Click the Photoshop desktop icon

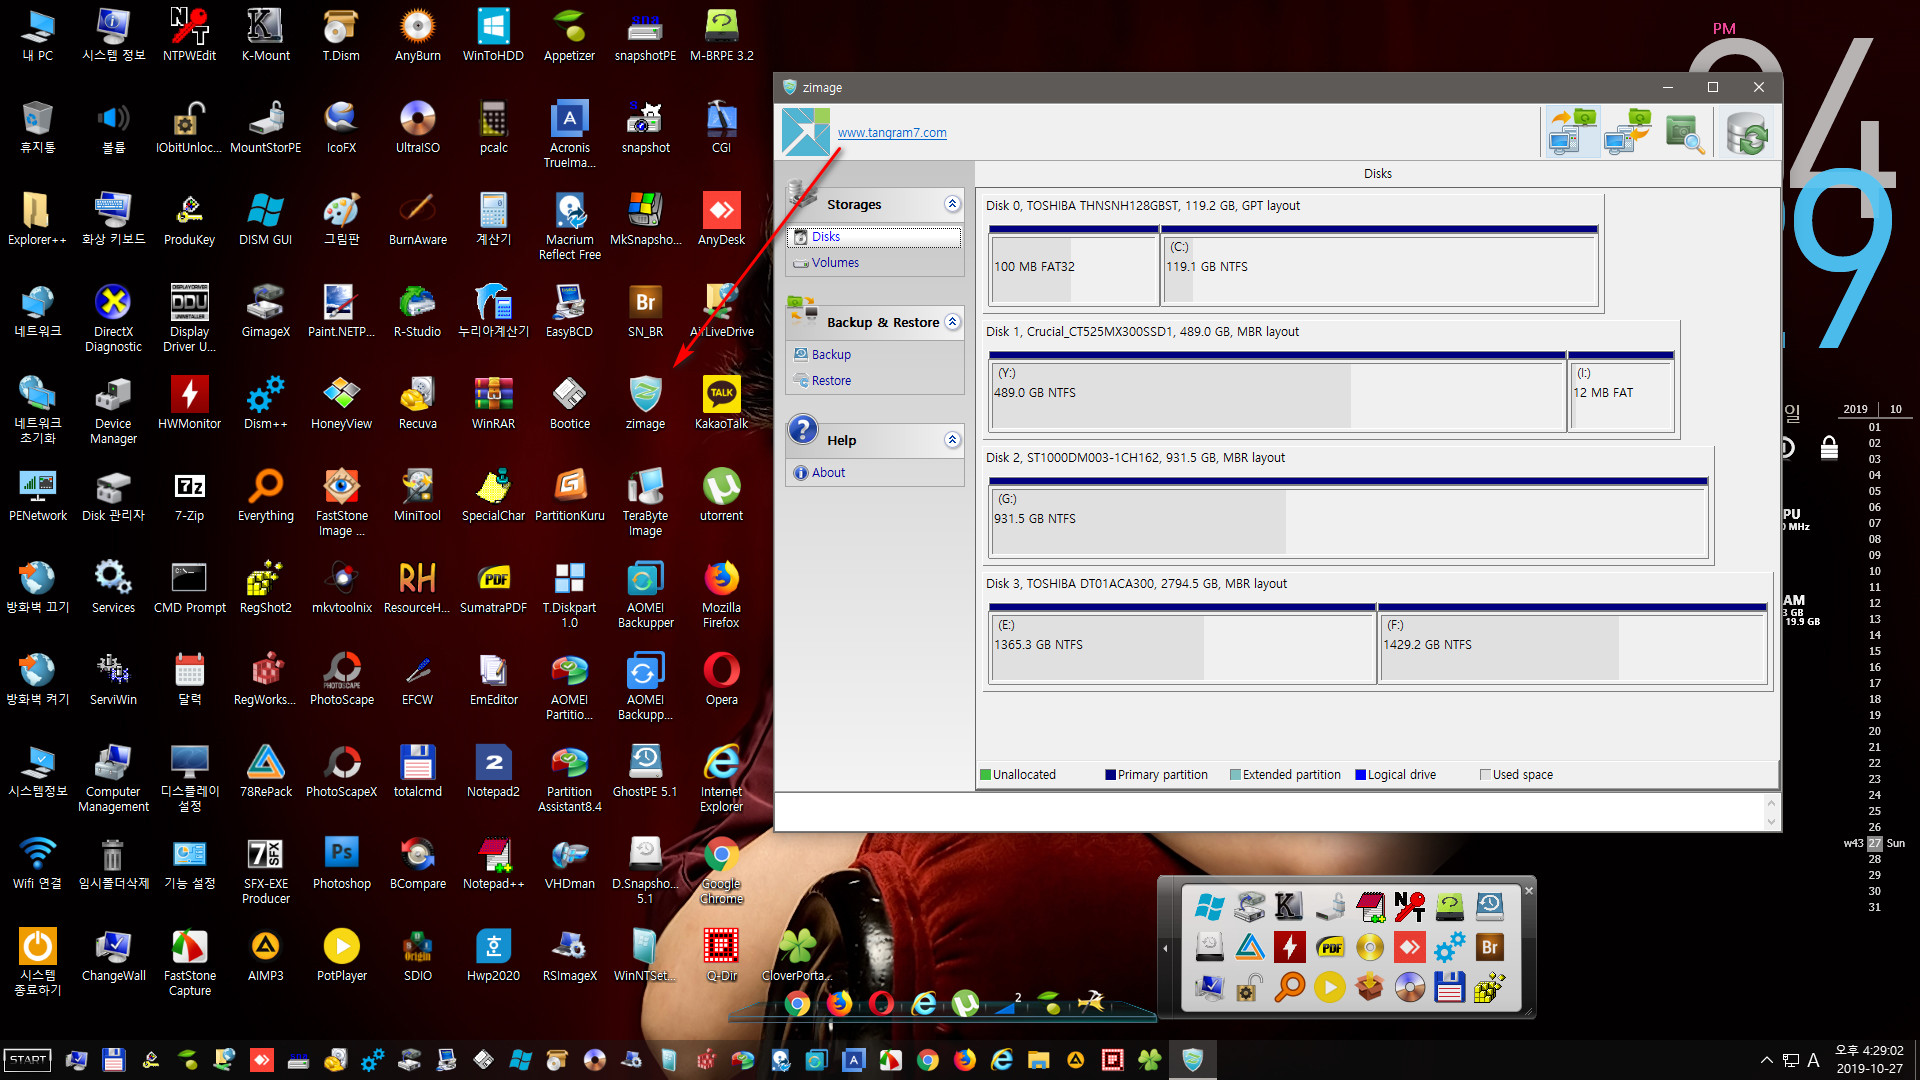tap(341, 862)
